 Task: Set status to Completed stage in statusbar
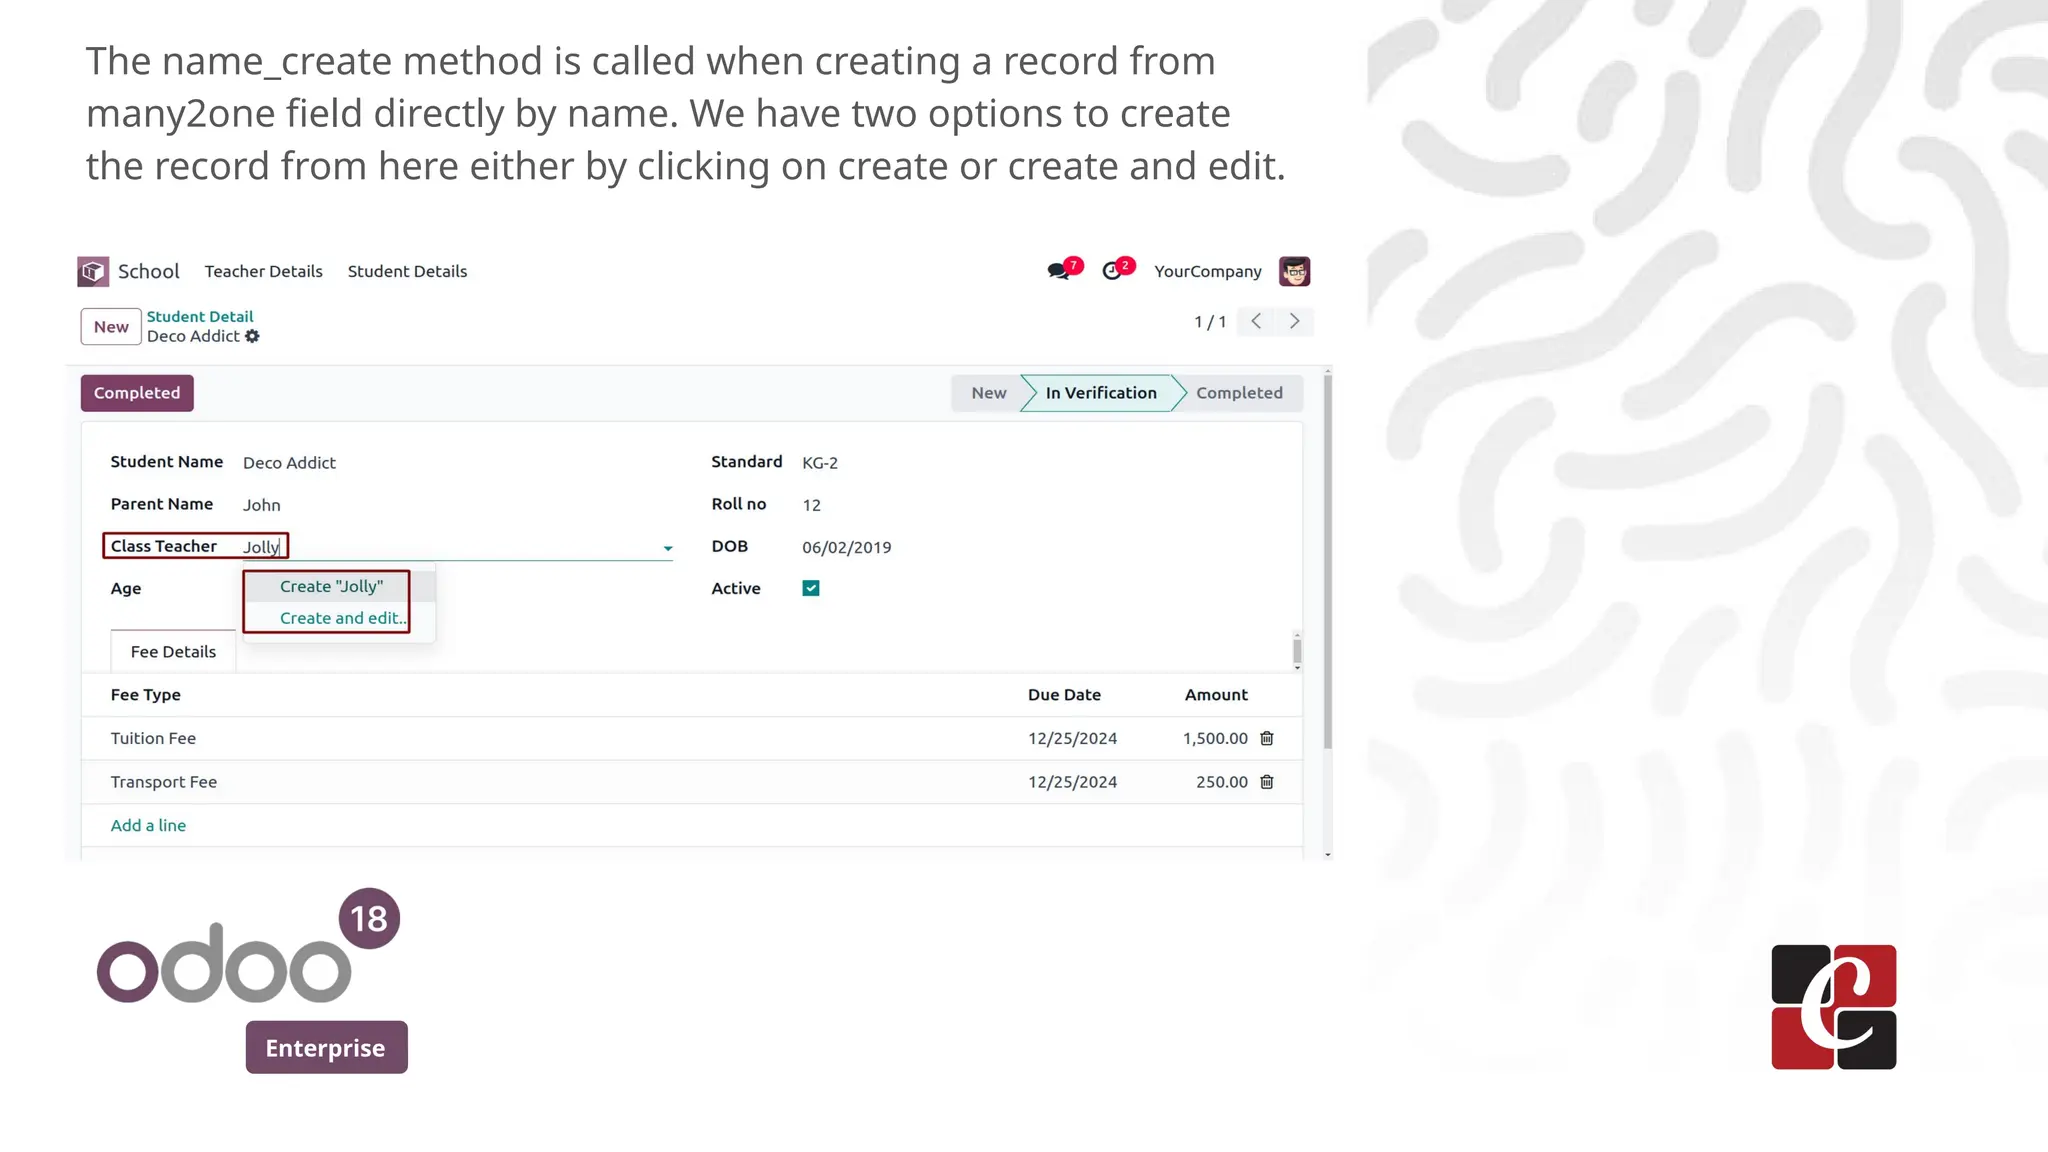click(1239, 393)
